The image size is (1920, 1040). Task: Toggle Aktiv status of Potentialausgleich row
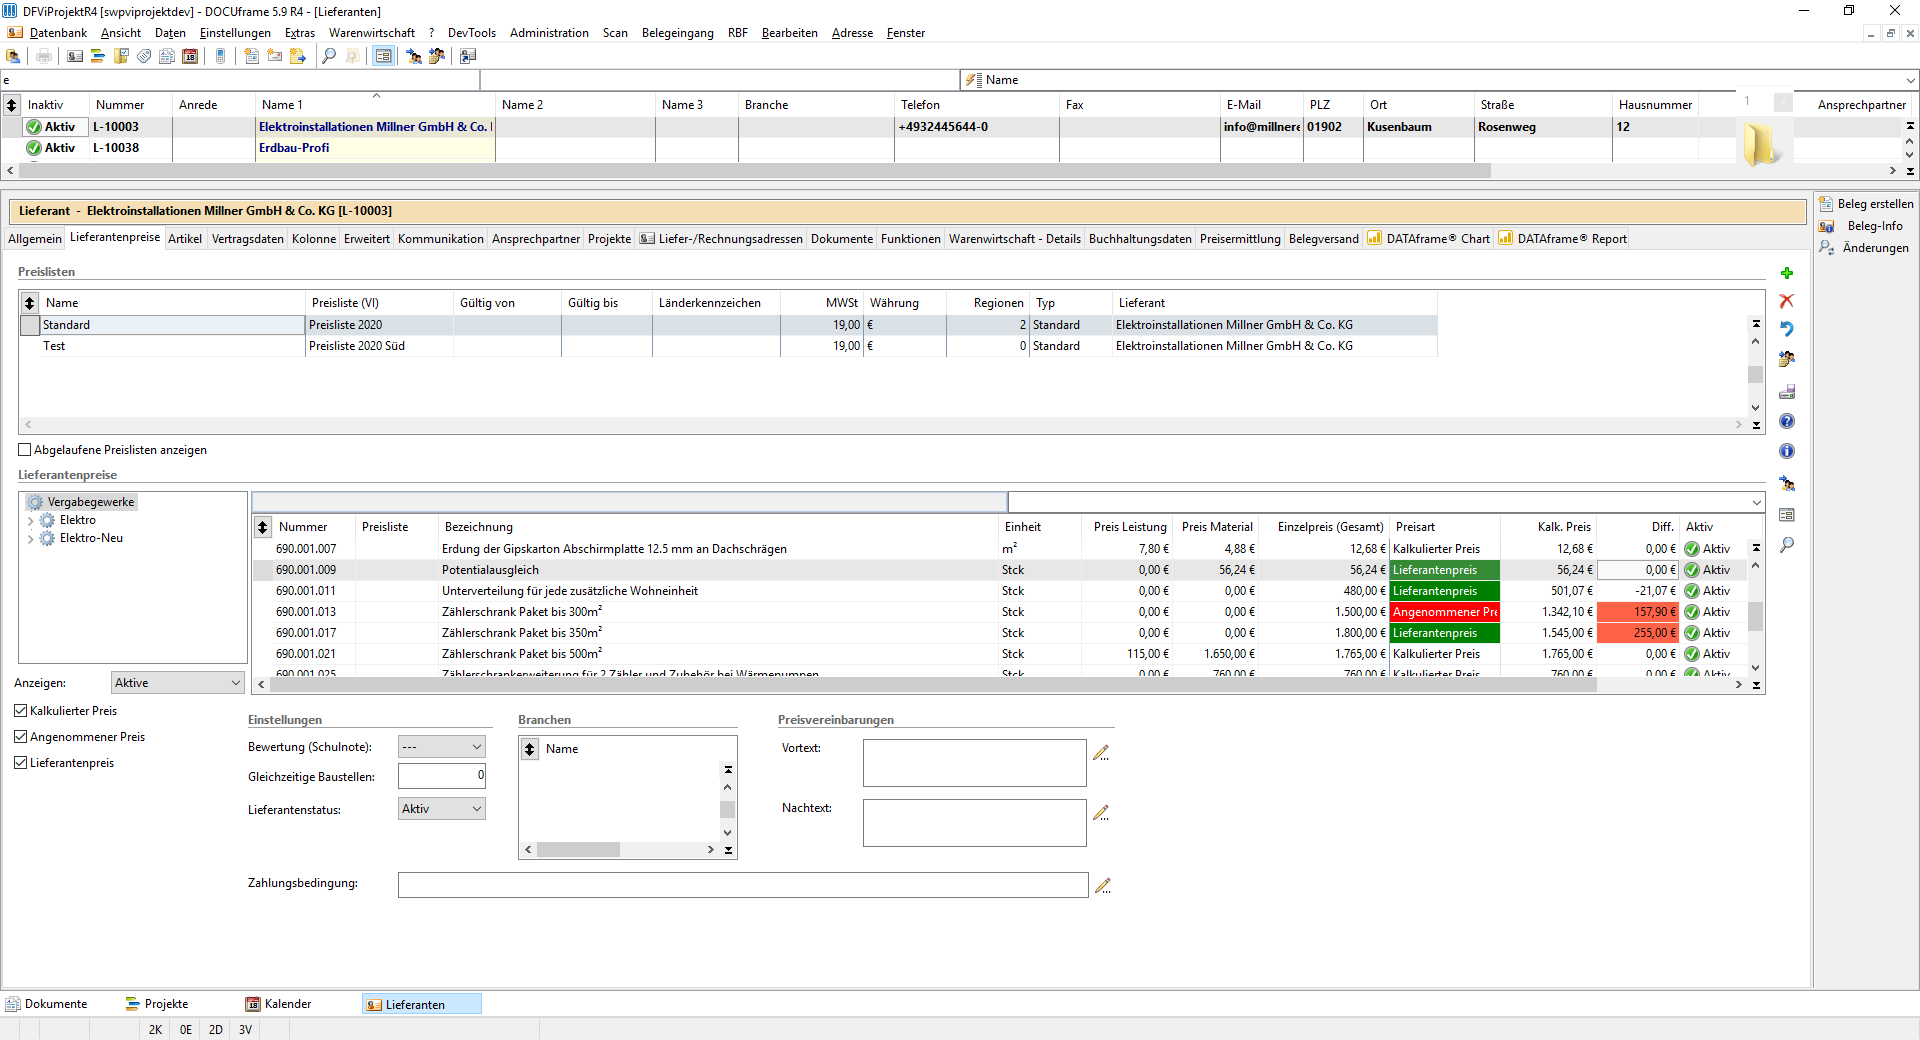pos(1692,570)
